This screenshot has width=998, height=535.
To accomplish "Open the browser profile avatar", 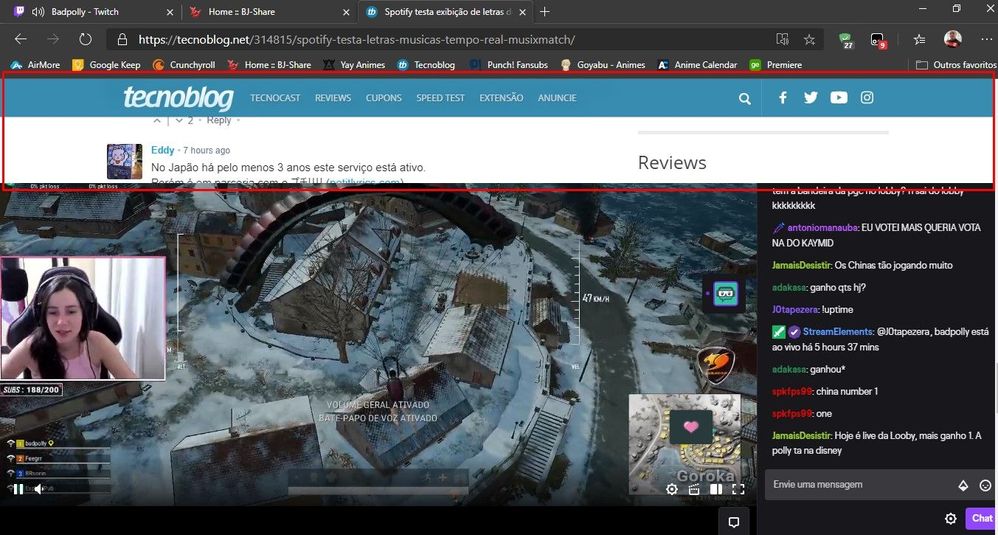I will (952, 39).
